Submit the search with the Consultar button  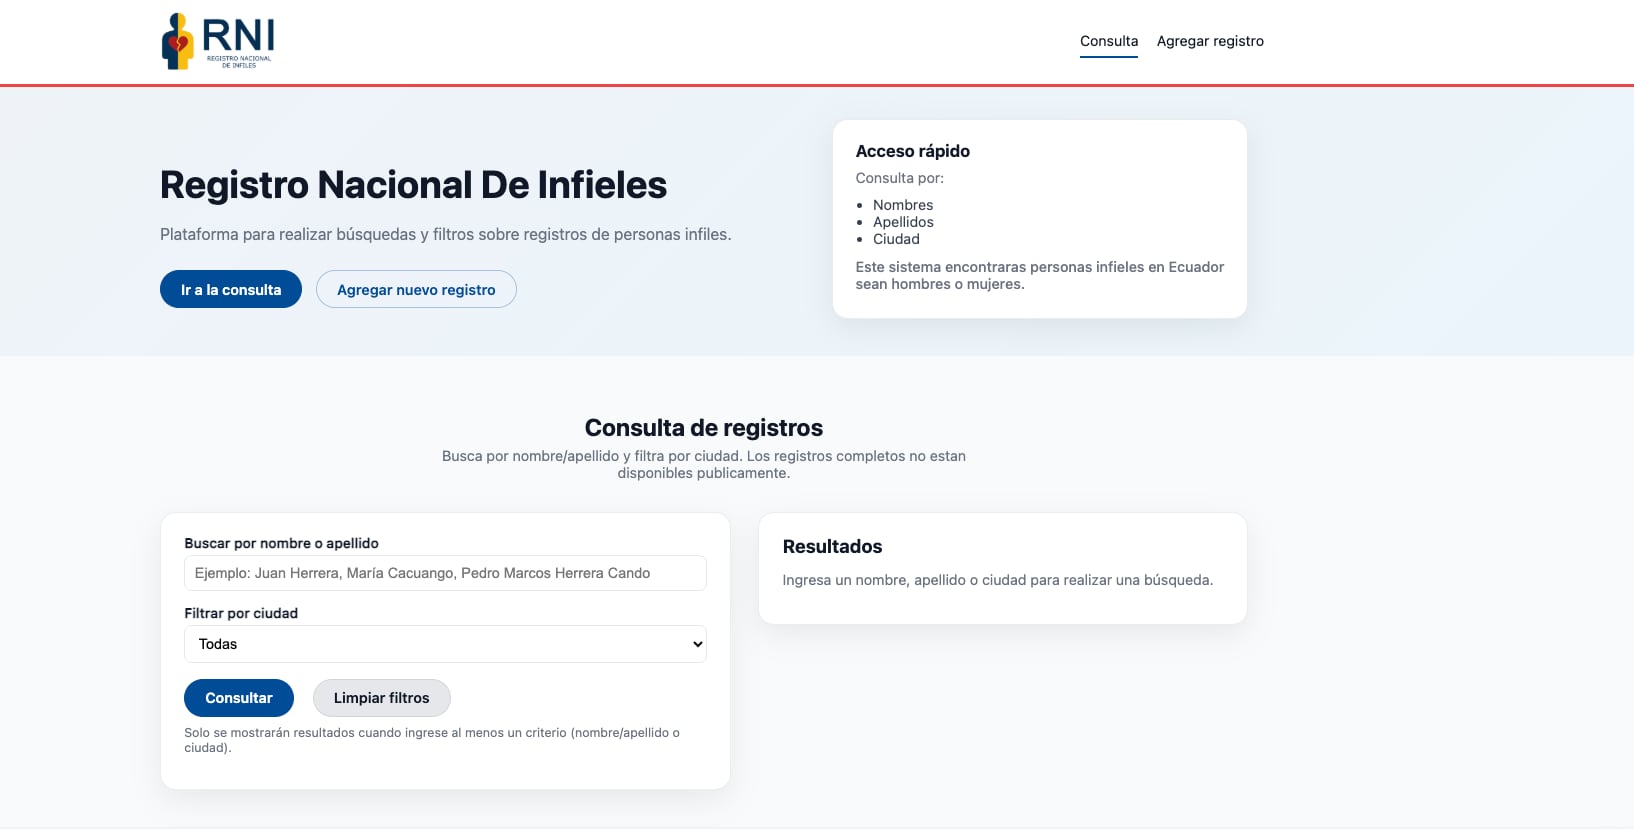238,698
